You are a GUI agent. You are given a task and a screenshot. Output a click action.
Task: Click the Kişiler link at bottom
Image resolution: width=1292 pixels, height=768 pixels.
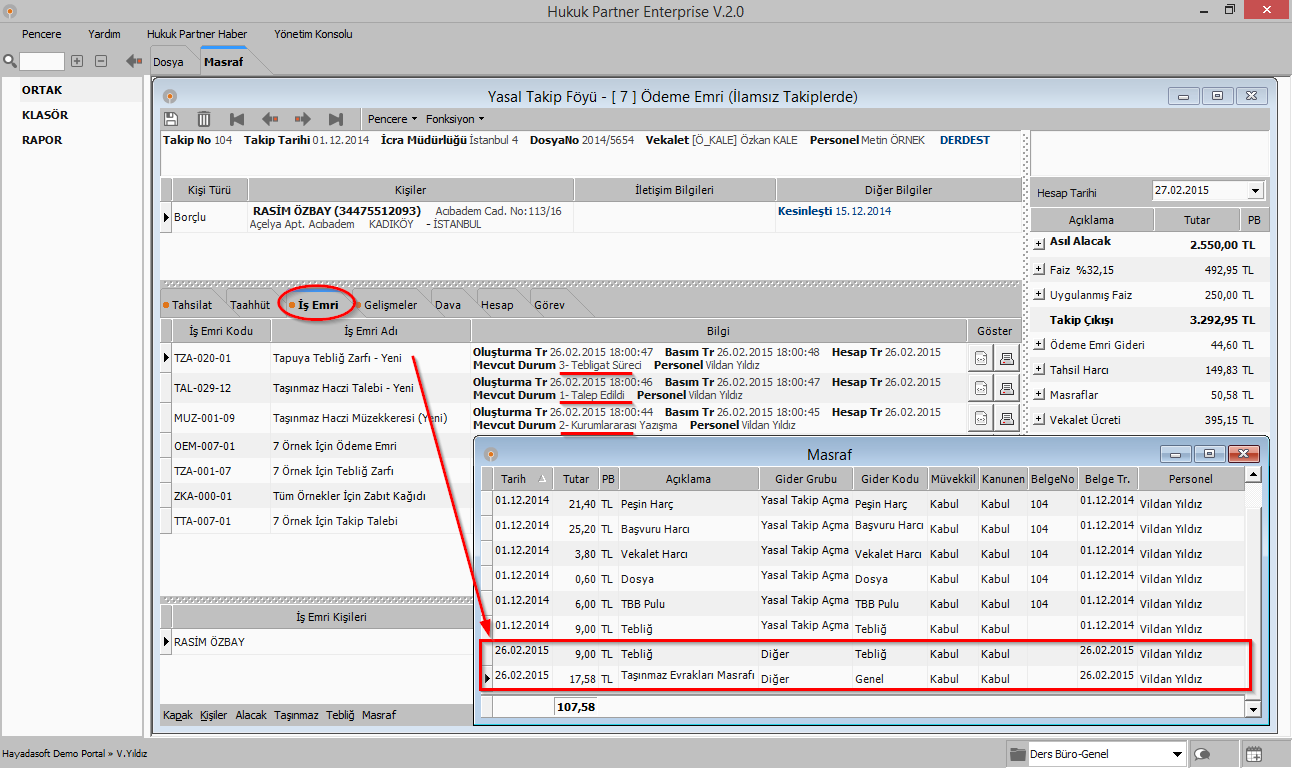point(213,715)
